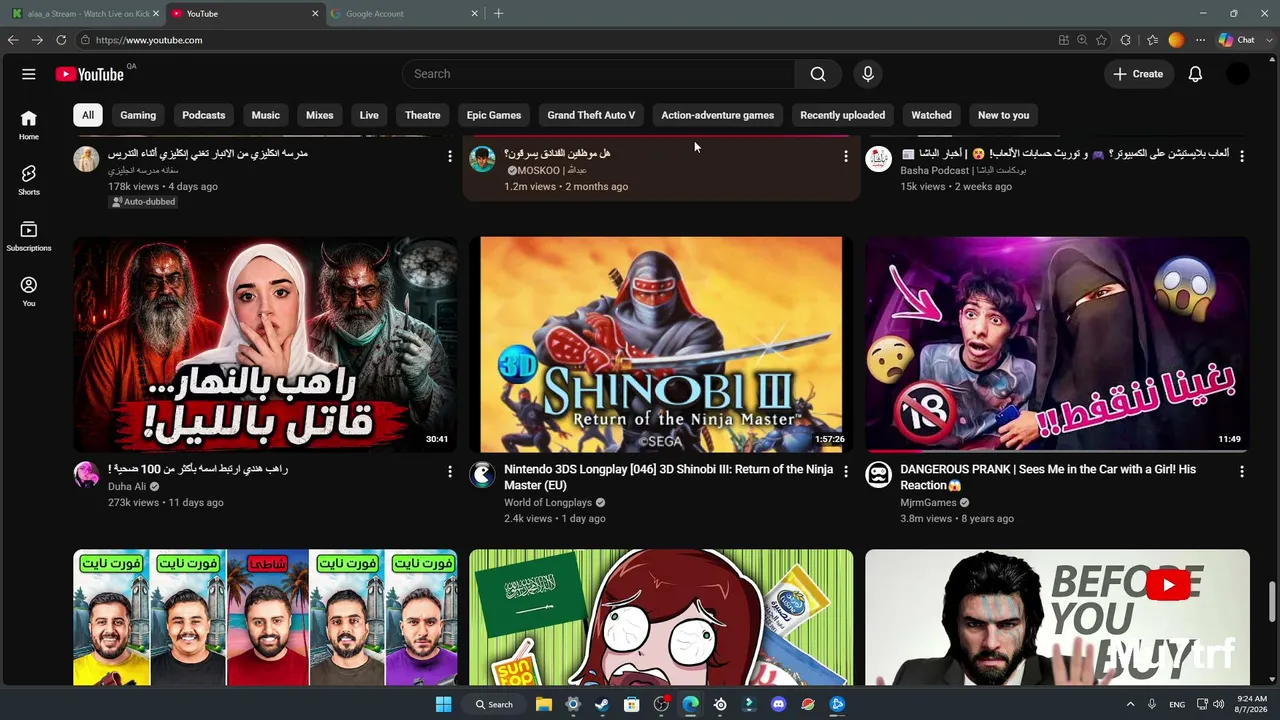Select the Recently uploaded chip
Image resolution: width=1280 pixels, height=720 pixels.
click(x=843, y=115)
